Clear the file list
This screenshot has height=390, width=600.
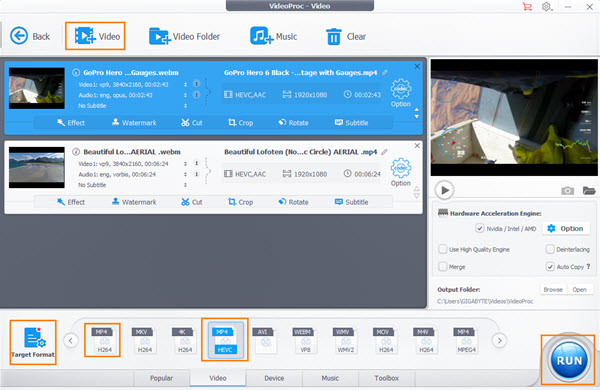(x=346, y=36)
